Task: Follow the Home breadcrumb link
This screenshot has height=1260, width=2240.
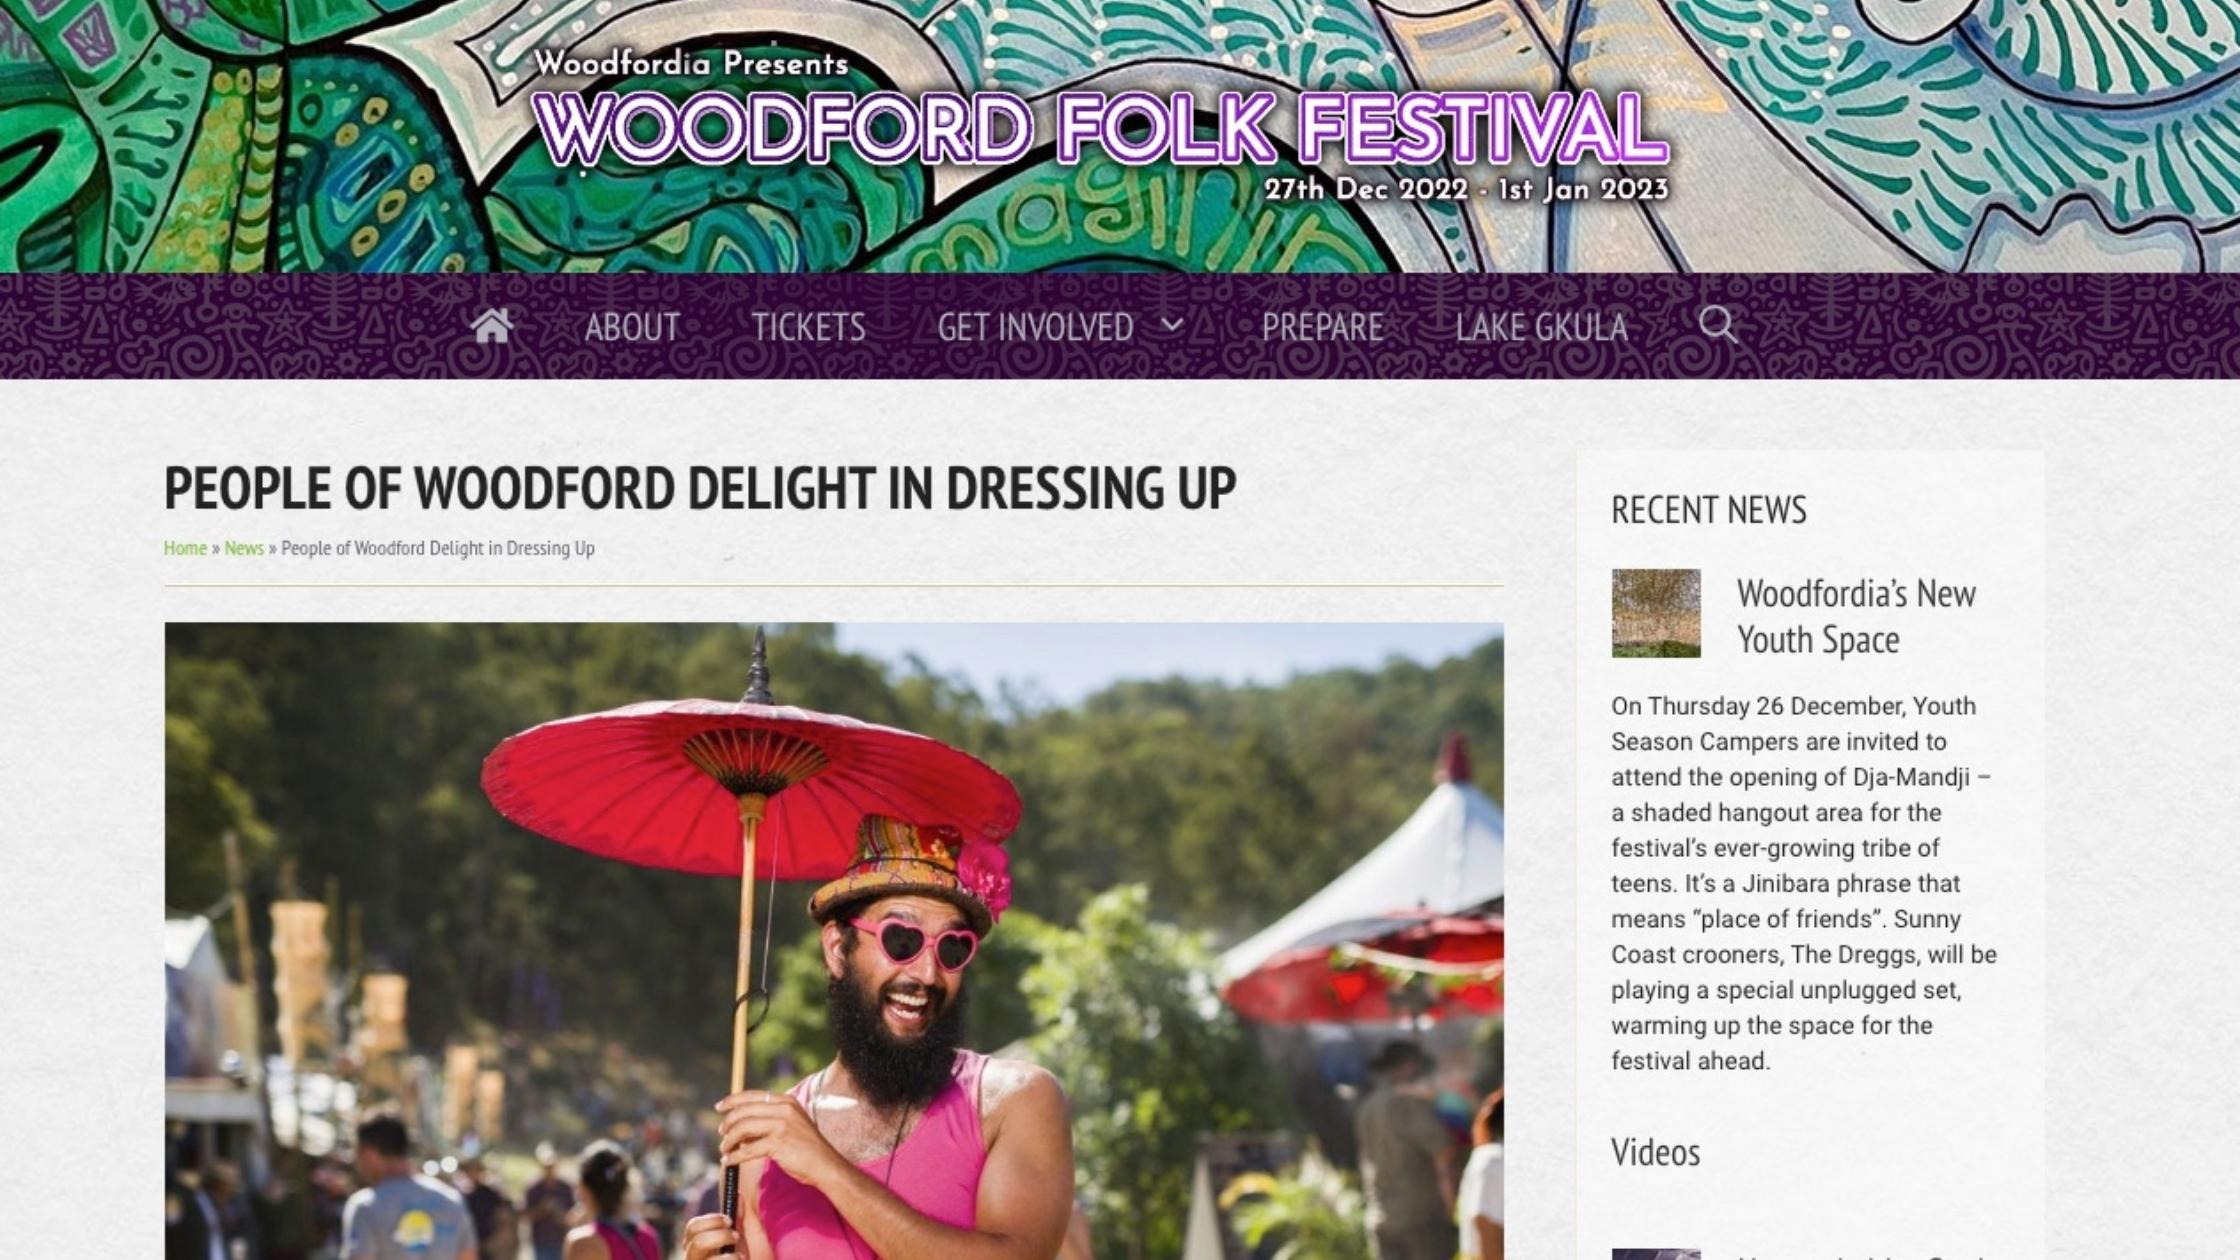Action: 185,548
